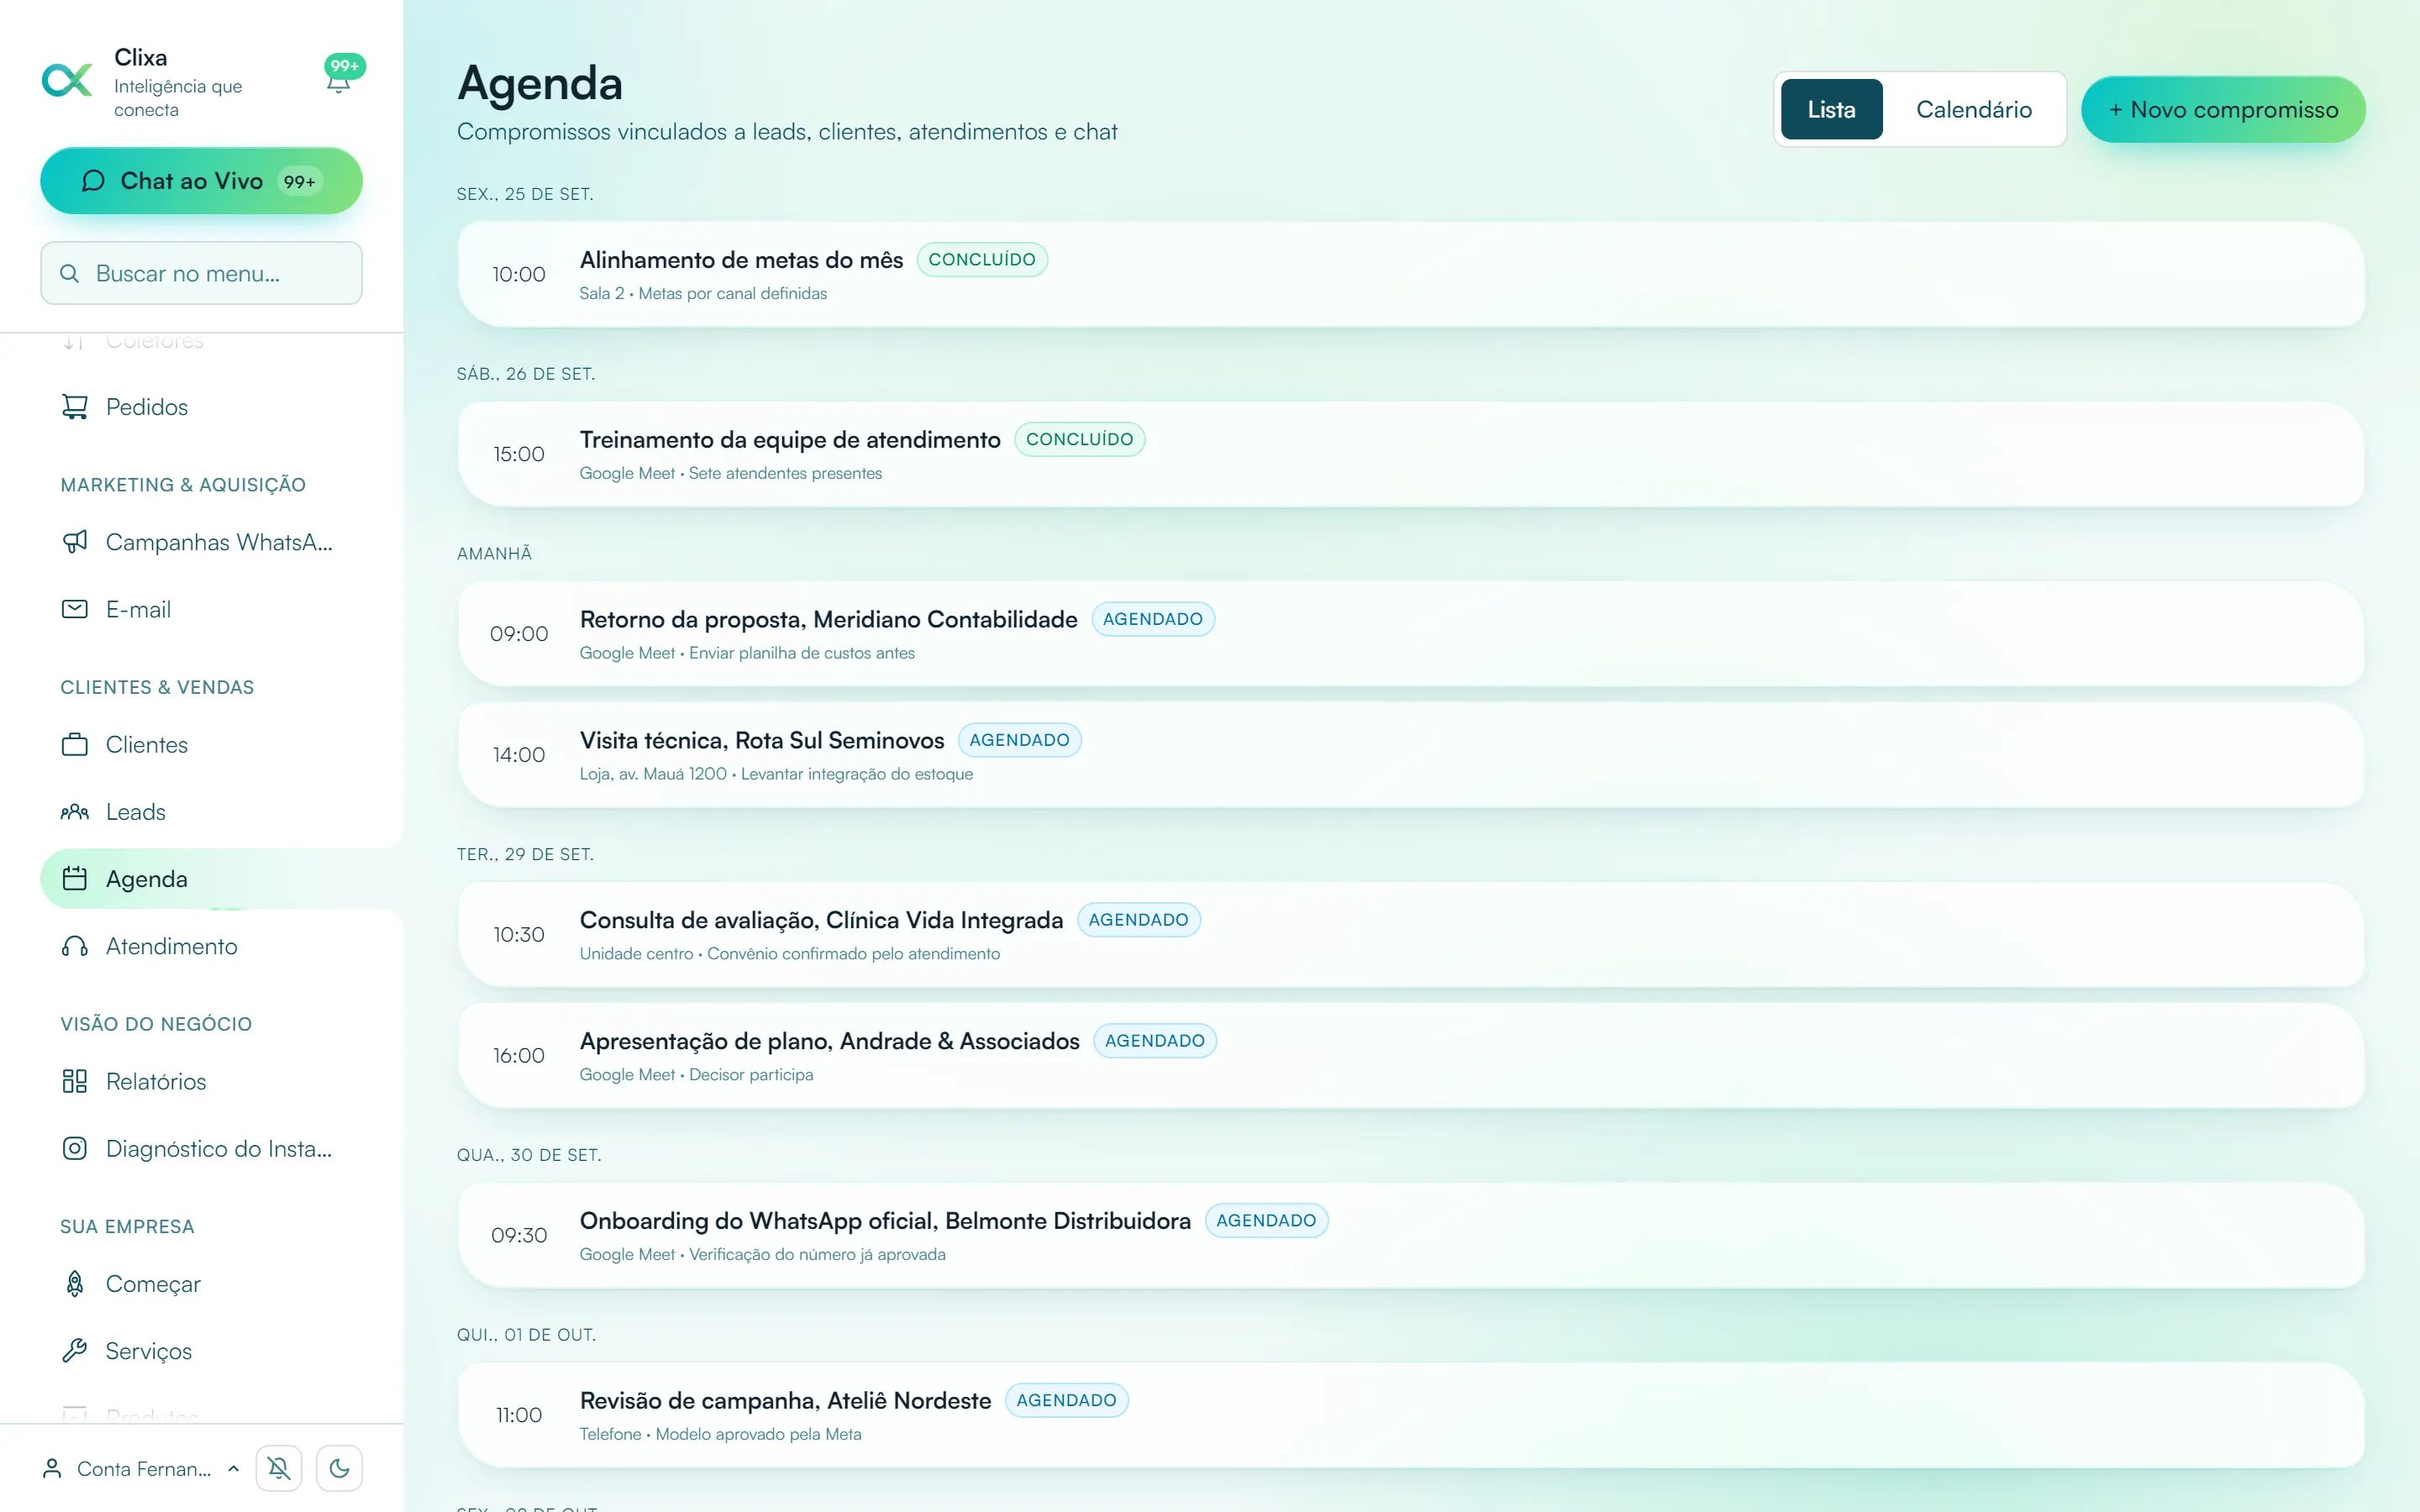Switch to Calendário view

1974,109
